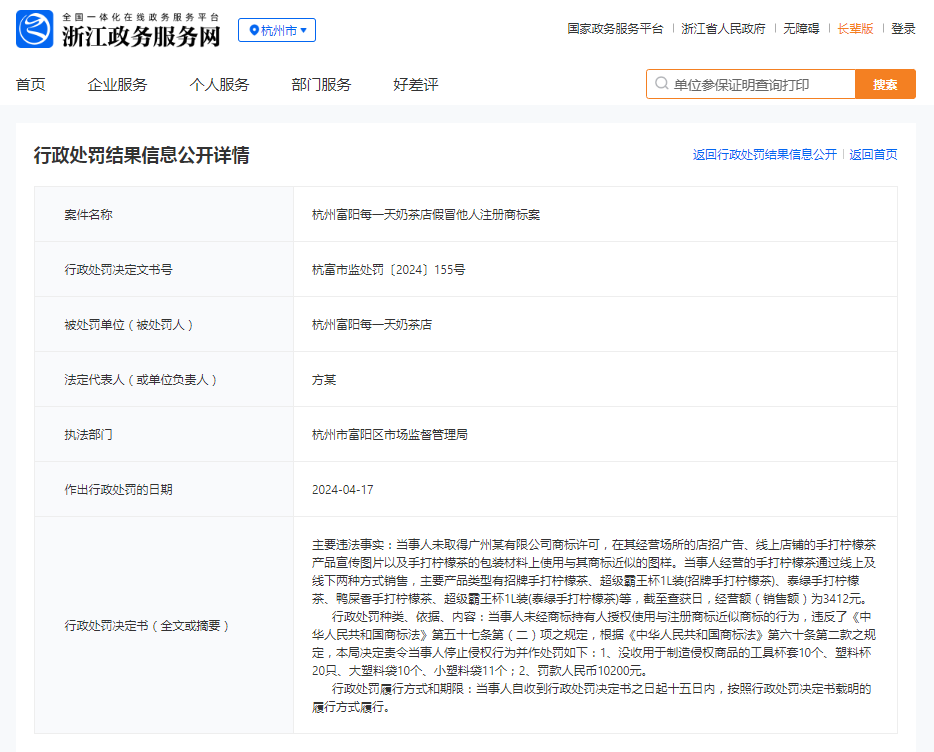Select the 个人服务 navigation item
Image resolution: width=934 pixels, height=752 pixels.
tap(219, 85)
